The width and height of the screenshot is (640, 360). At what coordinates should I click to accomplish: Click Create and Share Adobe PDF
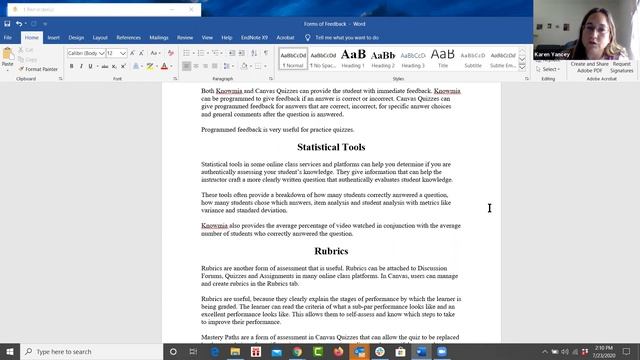point(589,67)
